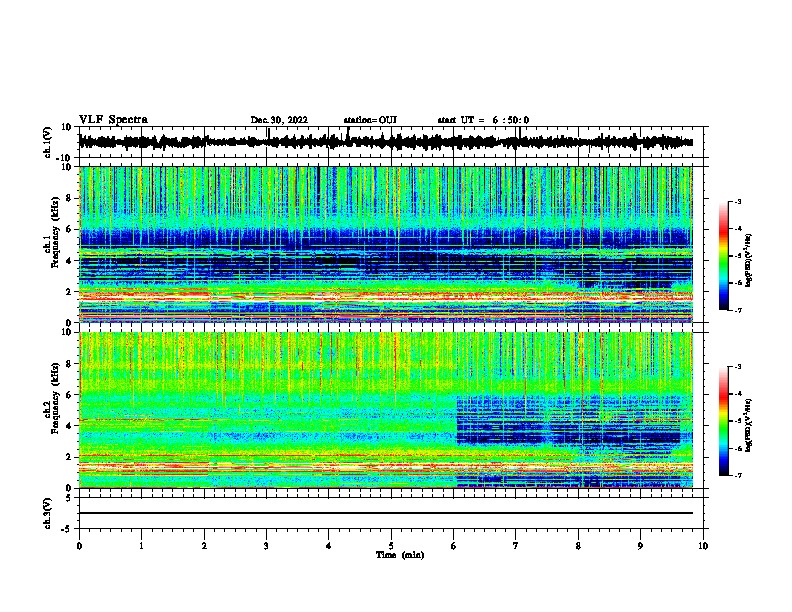Click the ch.2 spectrogram color bar
This screenshot has width=792, height=612.
click(x=723, y=421)
